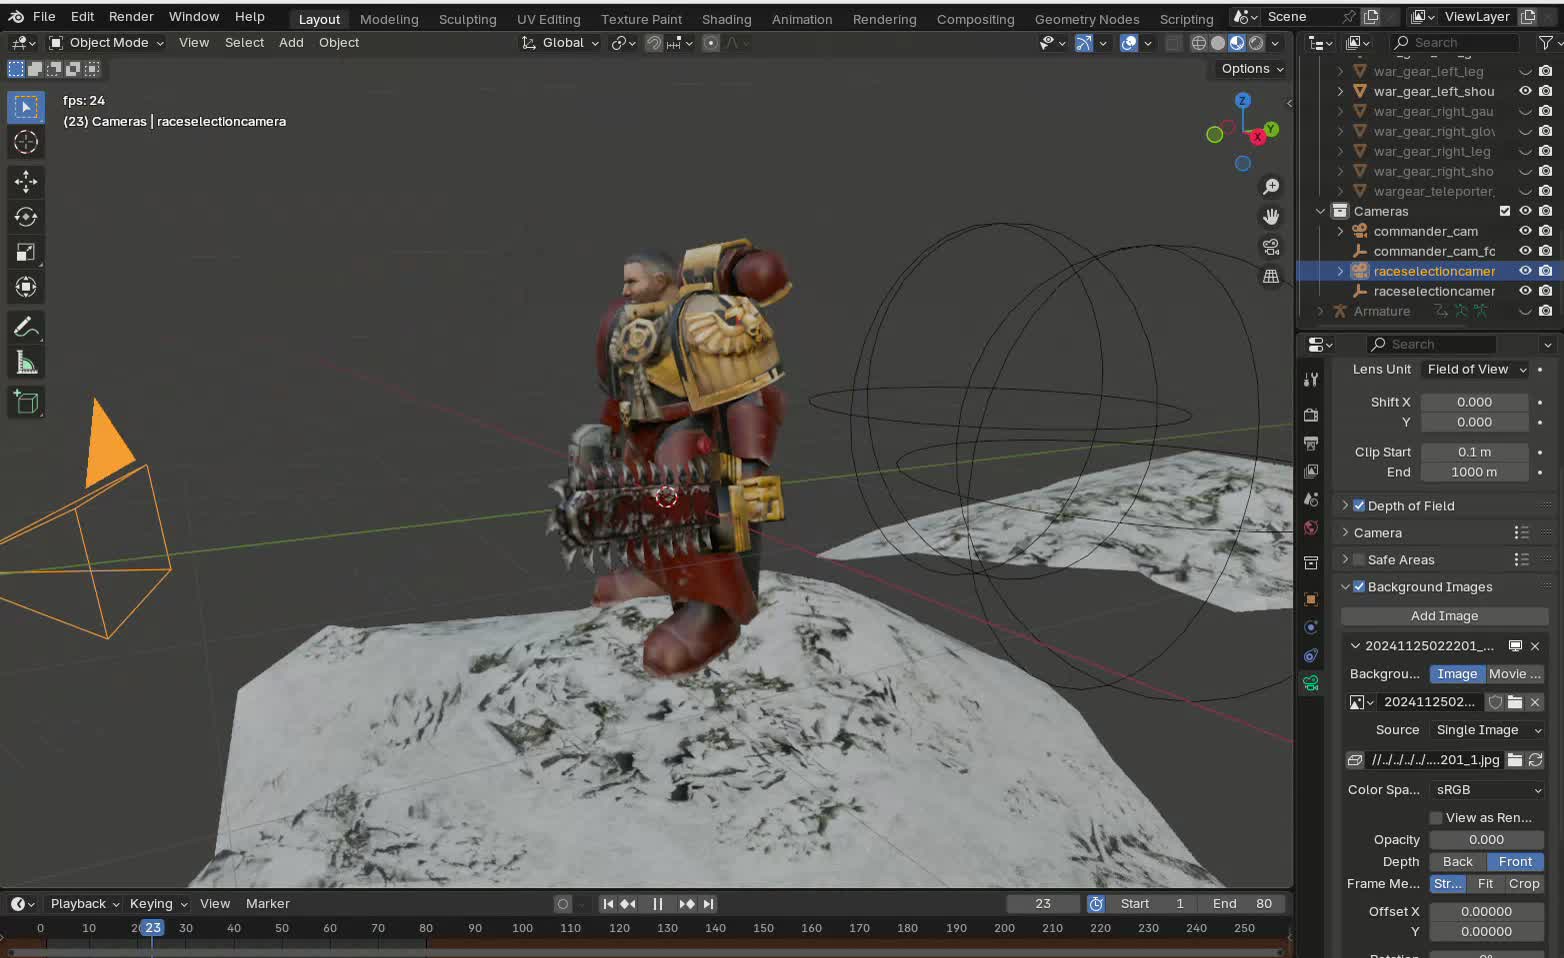Open the Render Properties tab
The height and width of the screenshot is (958, 1564).
tap(1311, 414)
